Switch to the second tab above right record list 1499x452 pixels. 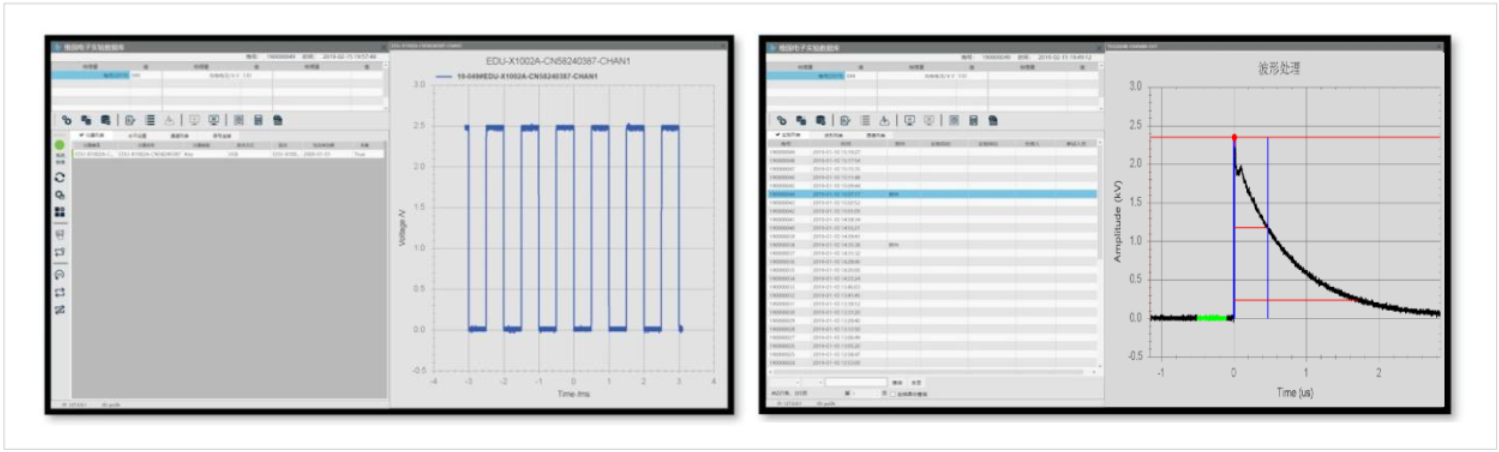[835, 134]
